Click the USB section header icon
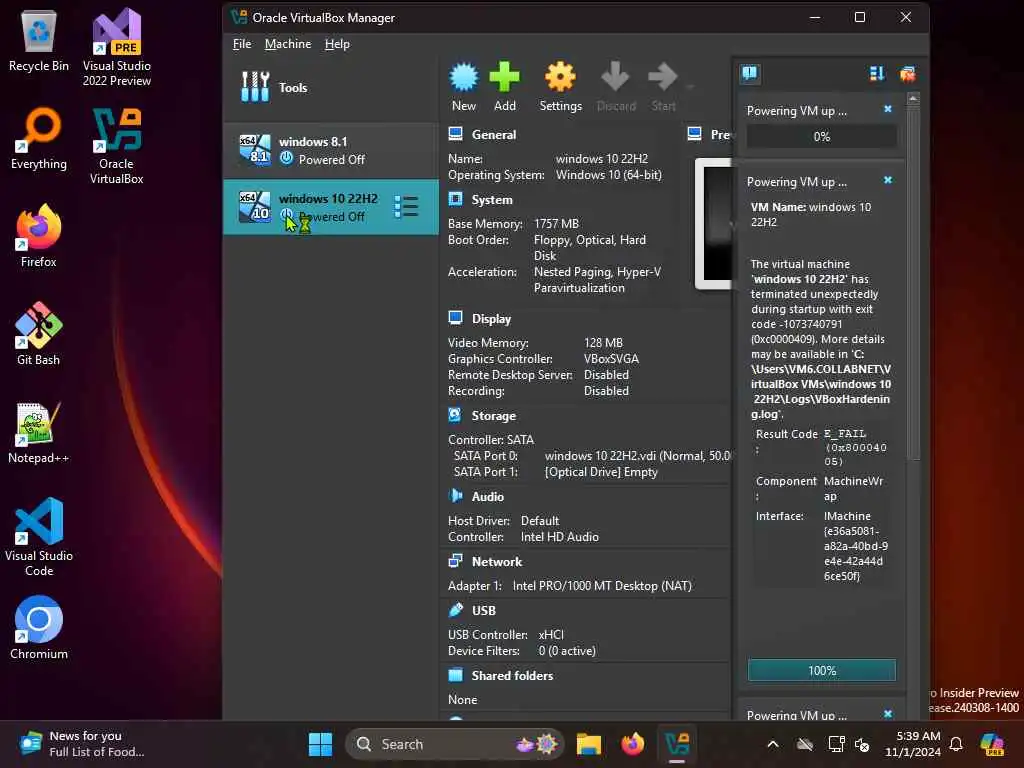The image size is (1024, 768). 455,609
